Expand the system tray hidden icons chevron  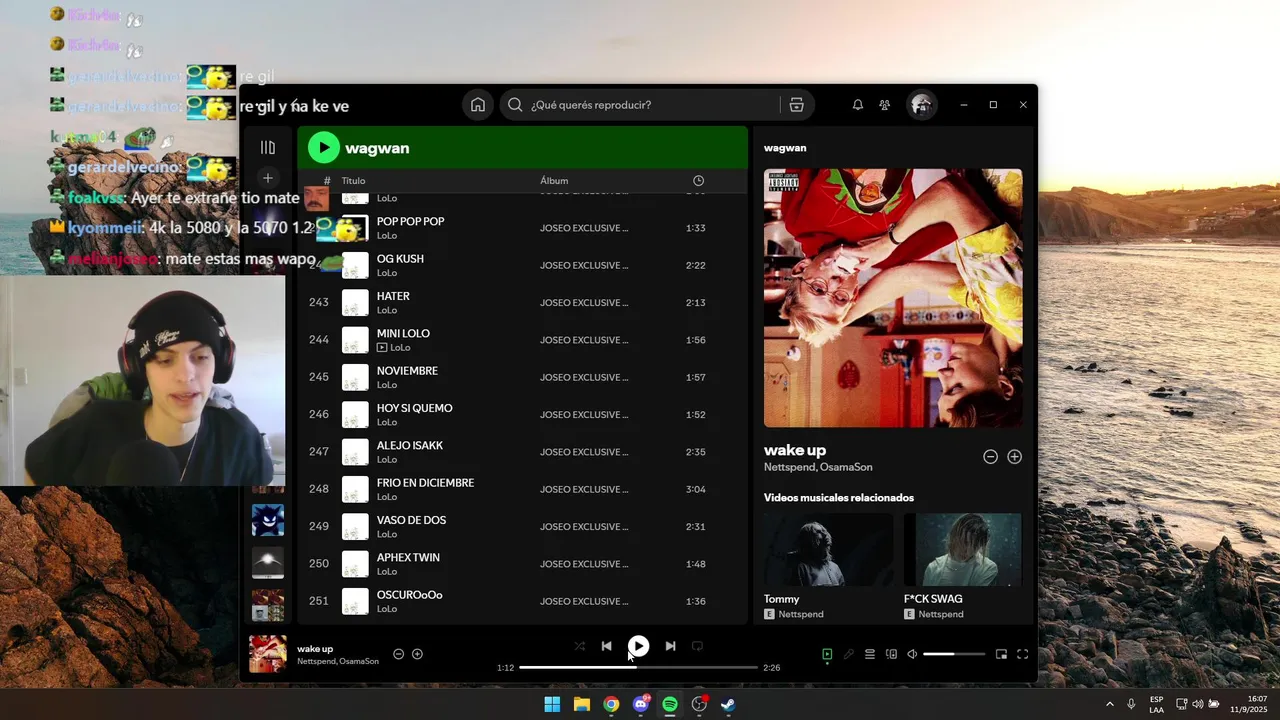[1109, 704]
